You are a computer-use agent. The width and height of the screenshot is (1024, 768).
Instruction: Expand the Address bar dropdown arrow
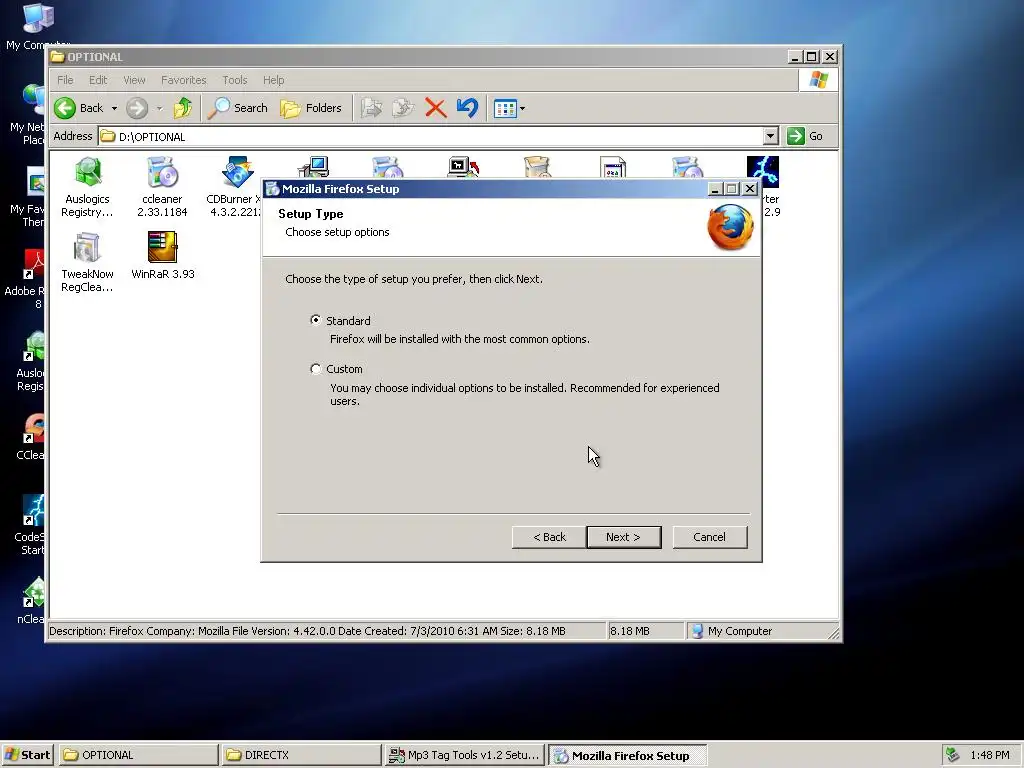(x=771, y=136)
